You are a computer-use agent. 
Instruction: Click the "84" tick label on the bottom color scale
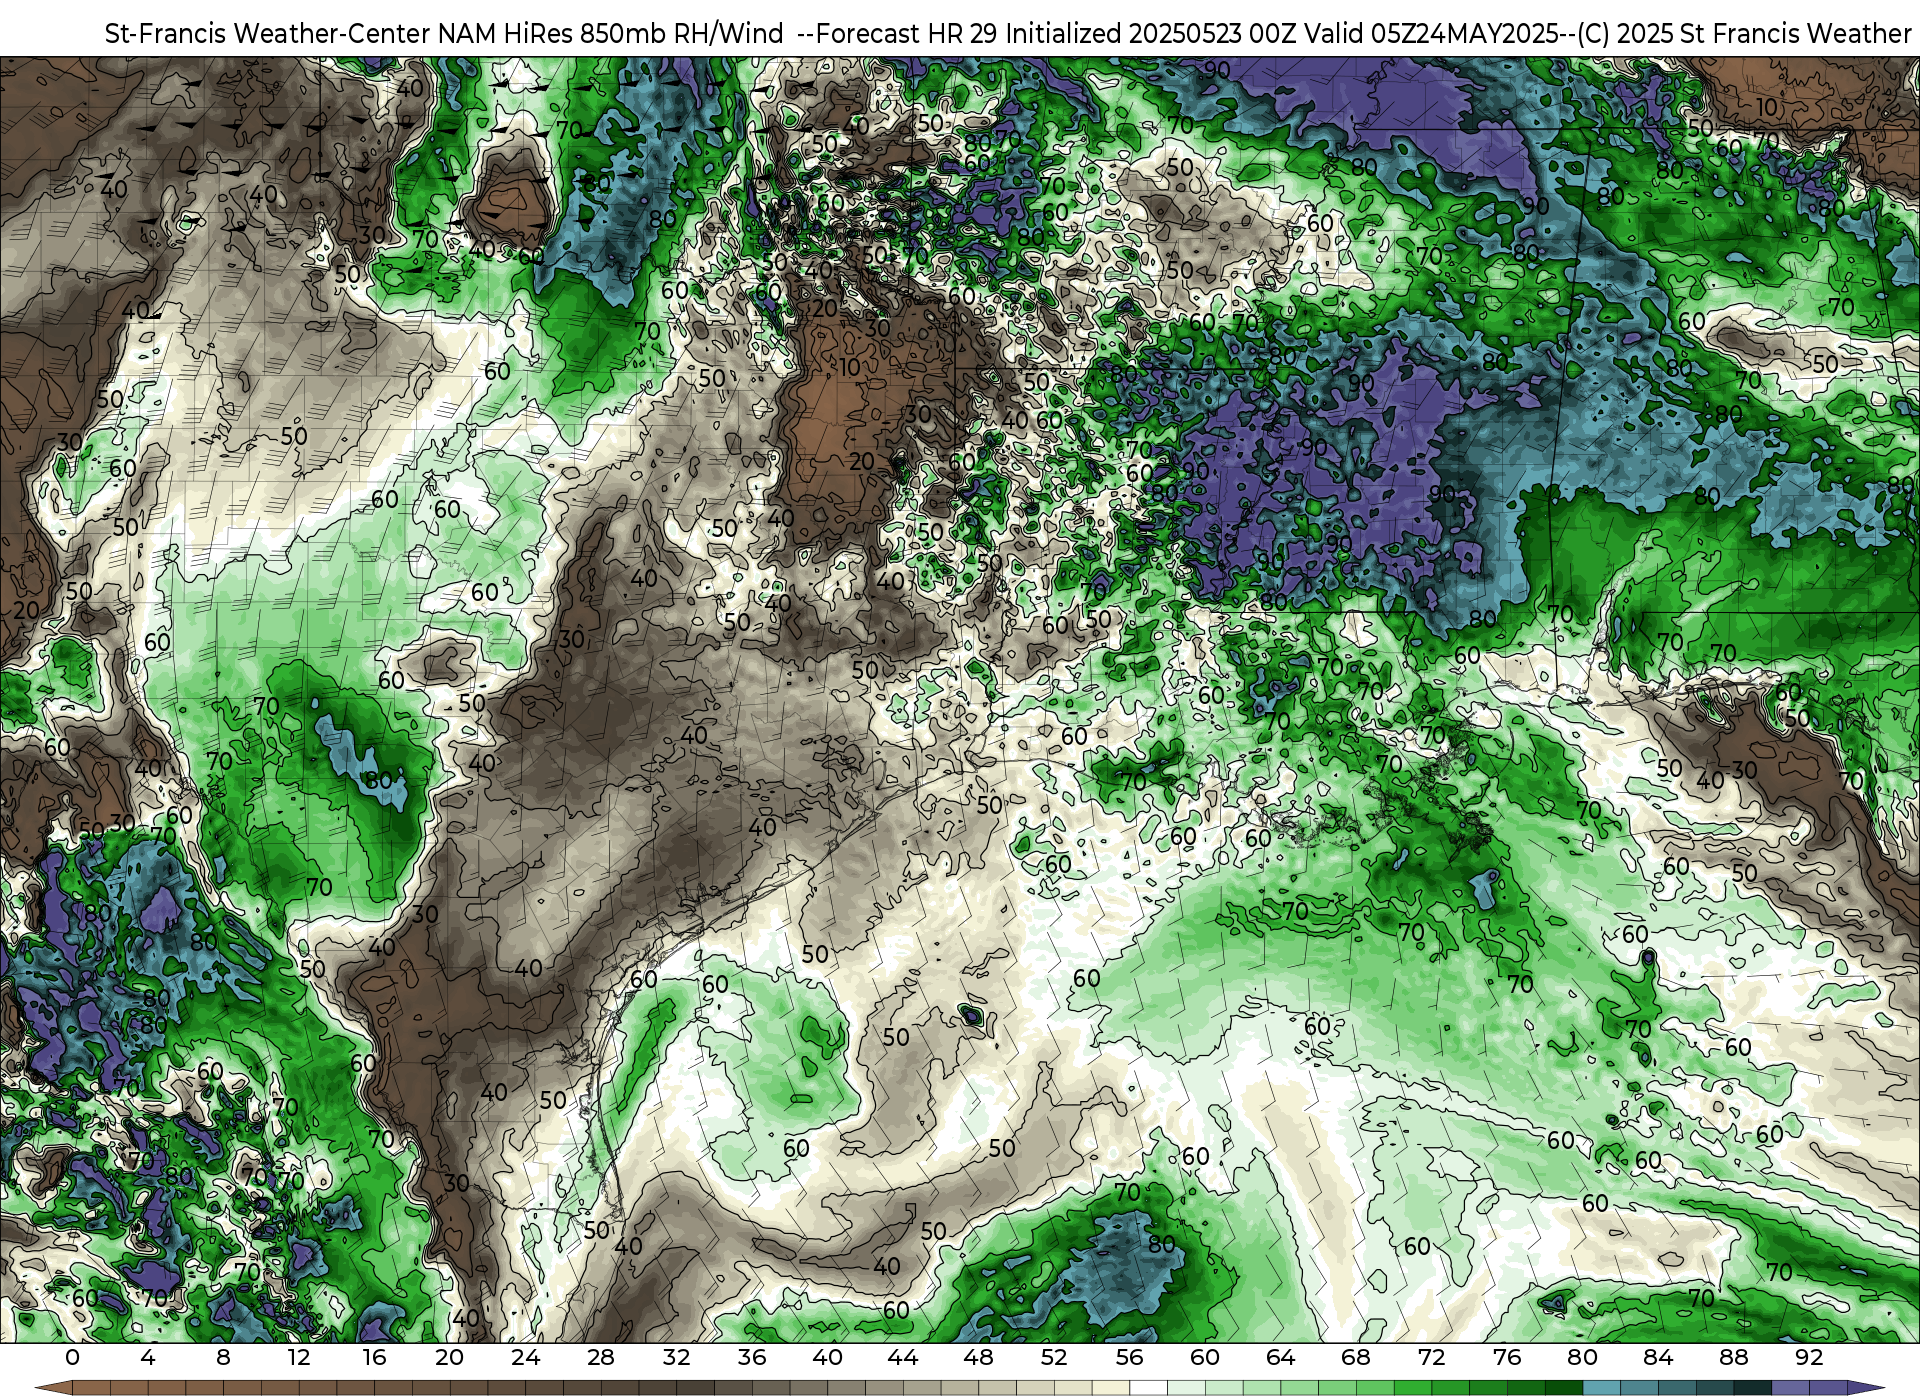tap(1658, 1357)
